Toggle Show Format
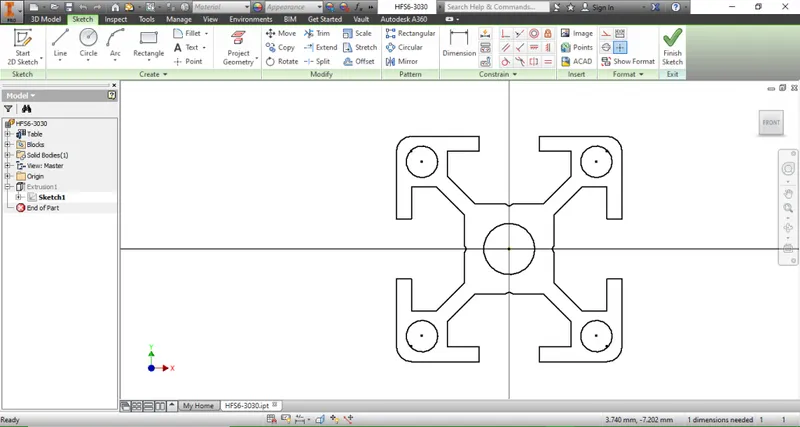 click(628, 61)
